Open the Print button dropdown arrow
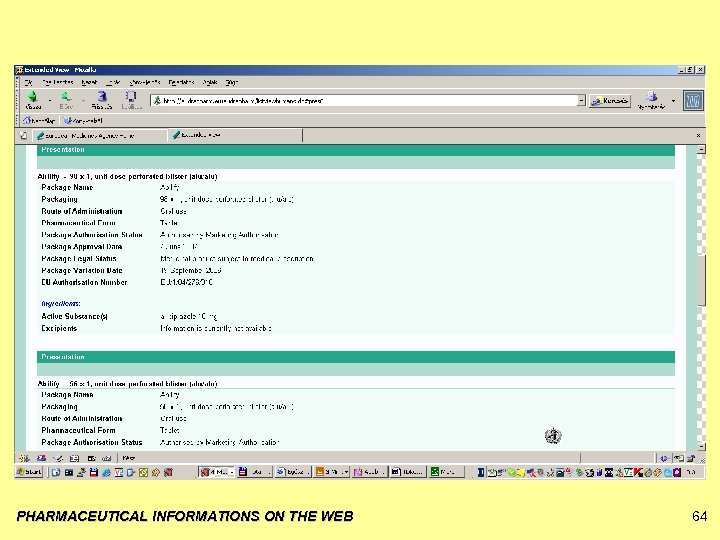This screenshot has height=540, width=720. 673,101
